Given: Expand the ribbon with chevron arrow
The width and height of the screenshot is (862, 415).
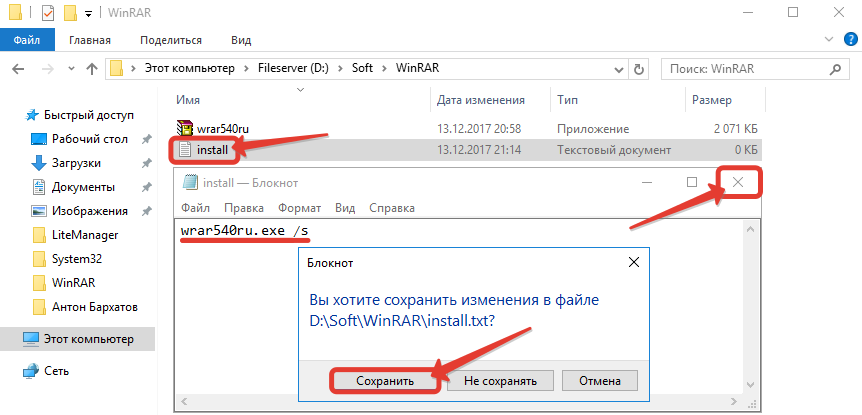Looking at the screenshot, I should [x=828, y=40].
